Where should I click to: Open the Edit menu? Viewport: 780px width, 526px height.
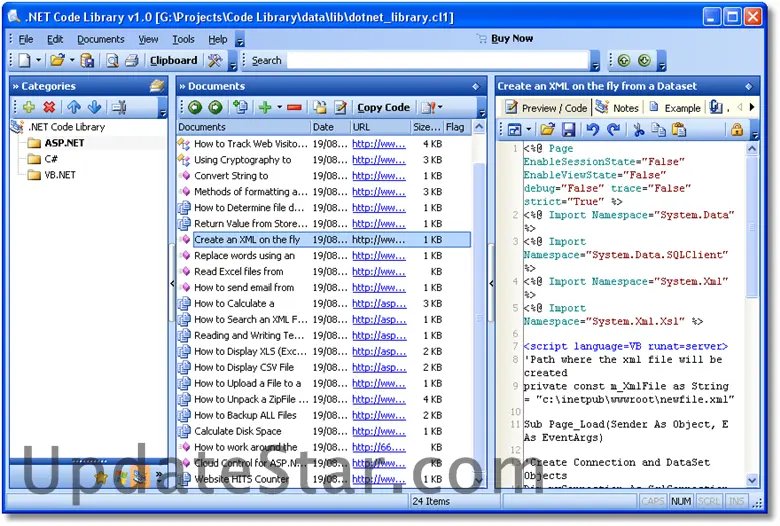point(55,39)
